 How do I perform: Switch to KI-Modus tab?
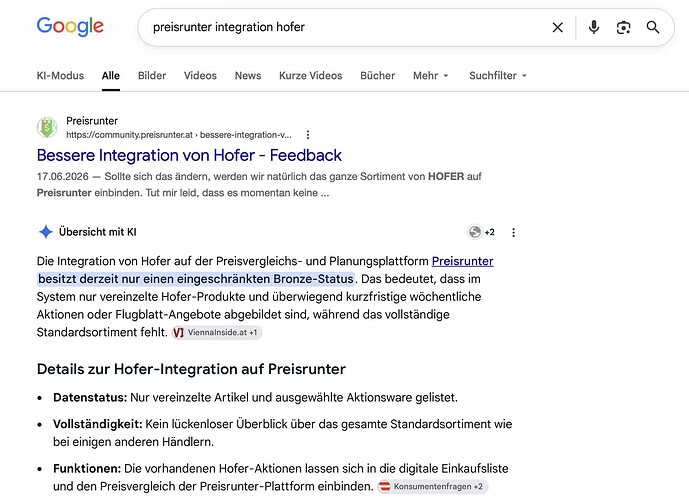(x=60, y=76)
